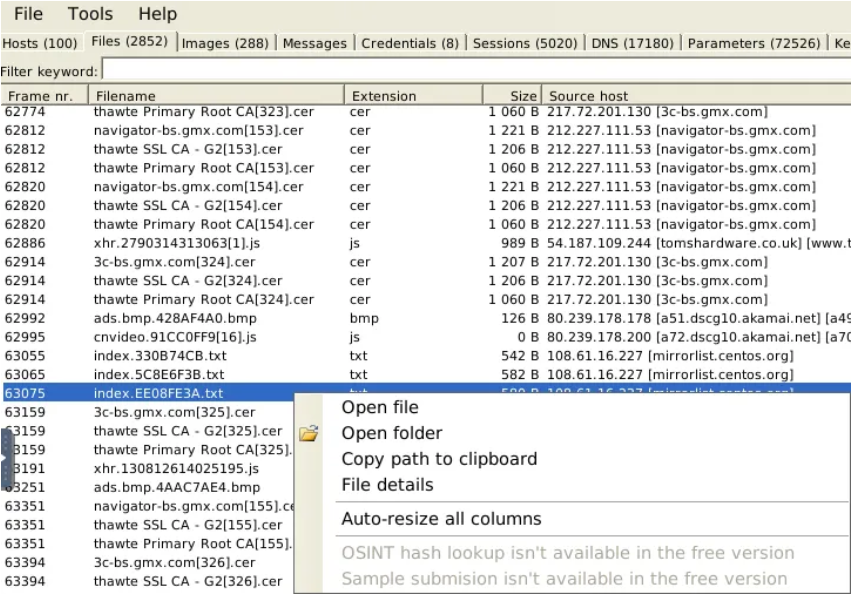This screenshot has height=594, width=851.
Task: Switch to the Credentials (8) tab
Action: point(410,43)
